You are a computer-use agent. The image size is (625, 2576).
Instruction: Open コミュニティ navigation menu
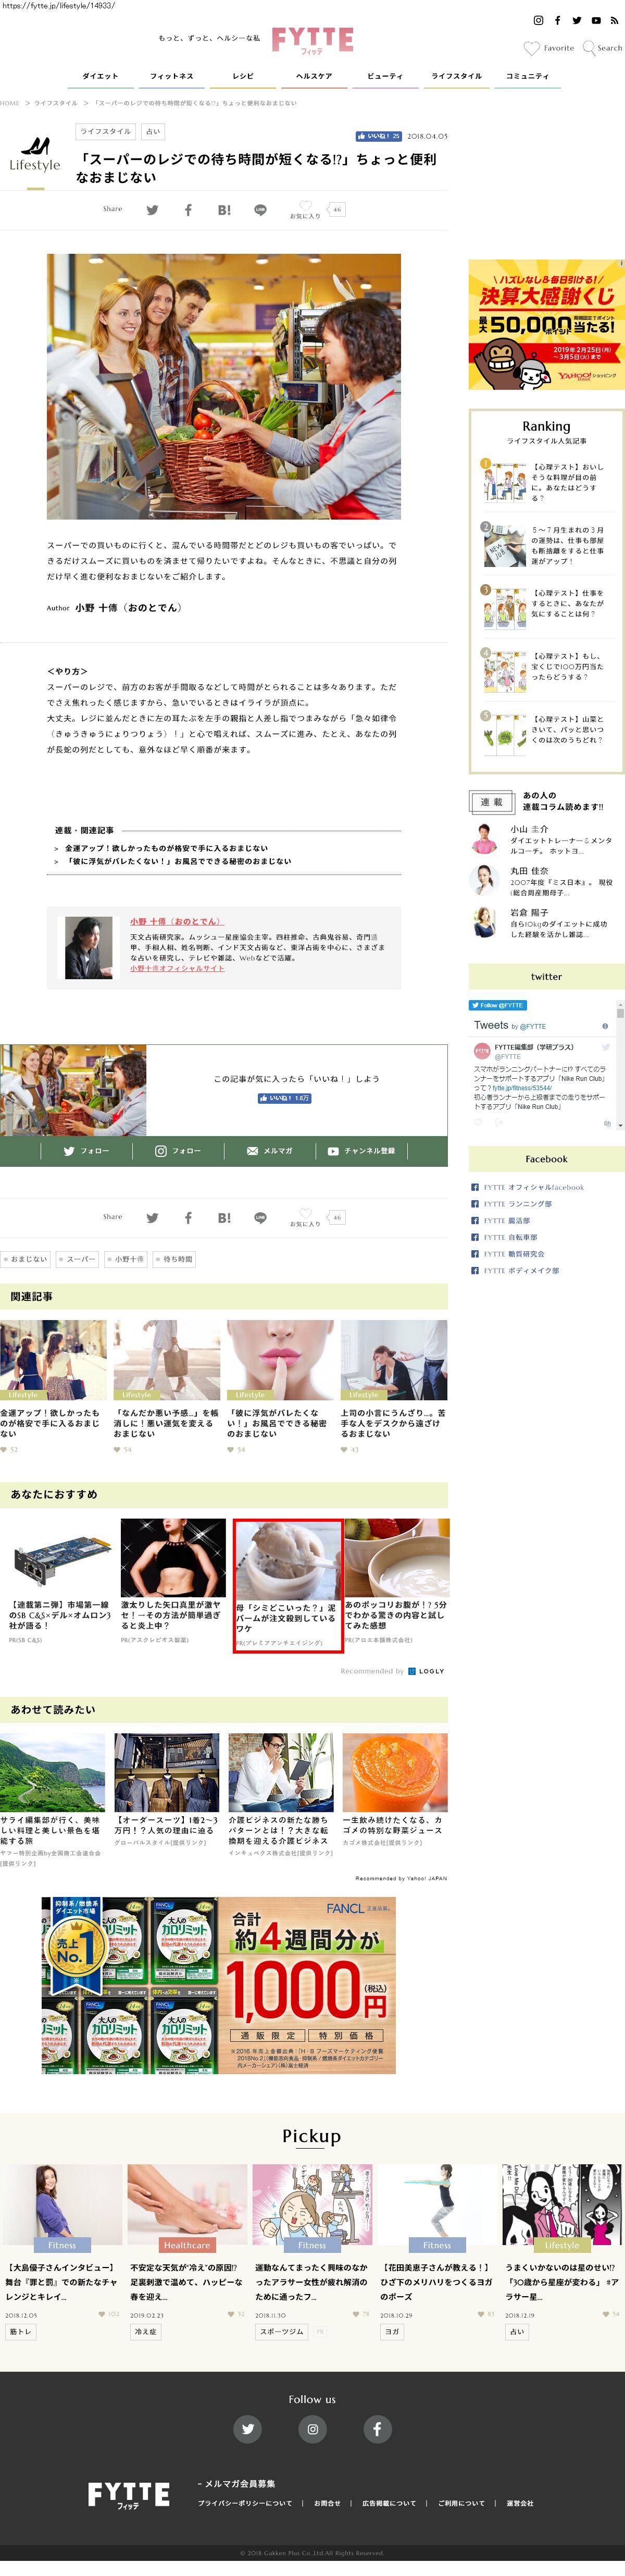click(527, 76)
